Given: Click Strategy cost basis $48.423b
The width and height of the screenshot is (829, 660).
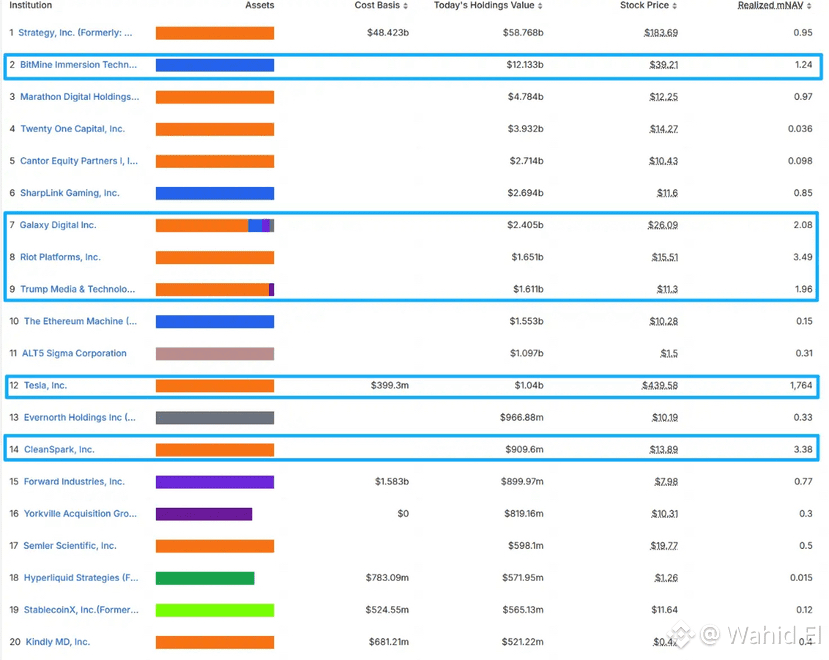Looking at the screenshot, I should pos(388,33).
